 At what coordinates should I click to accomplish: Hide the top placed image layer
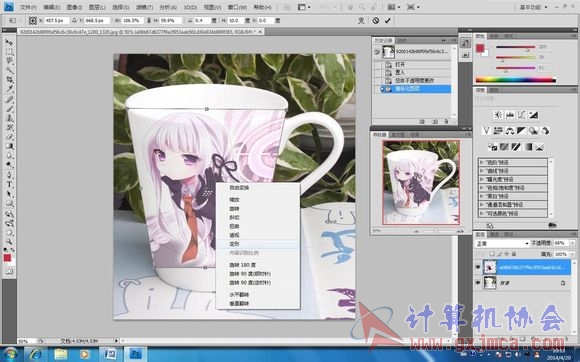[x=478, y=267]
